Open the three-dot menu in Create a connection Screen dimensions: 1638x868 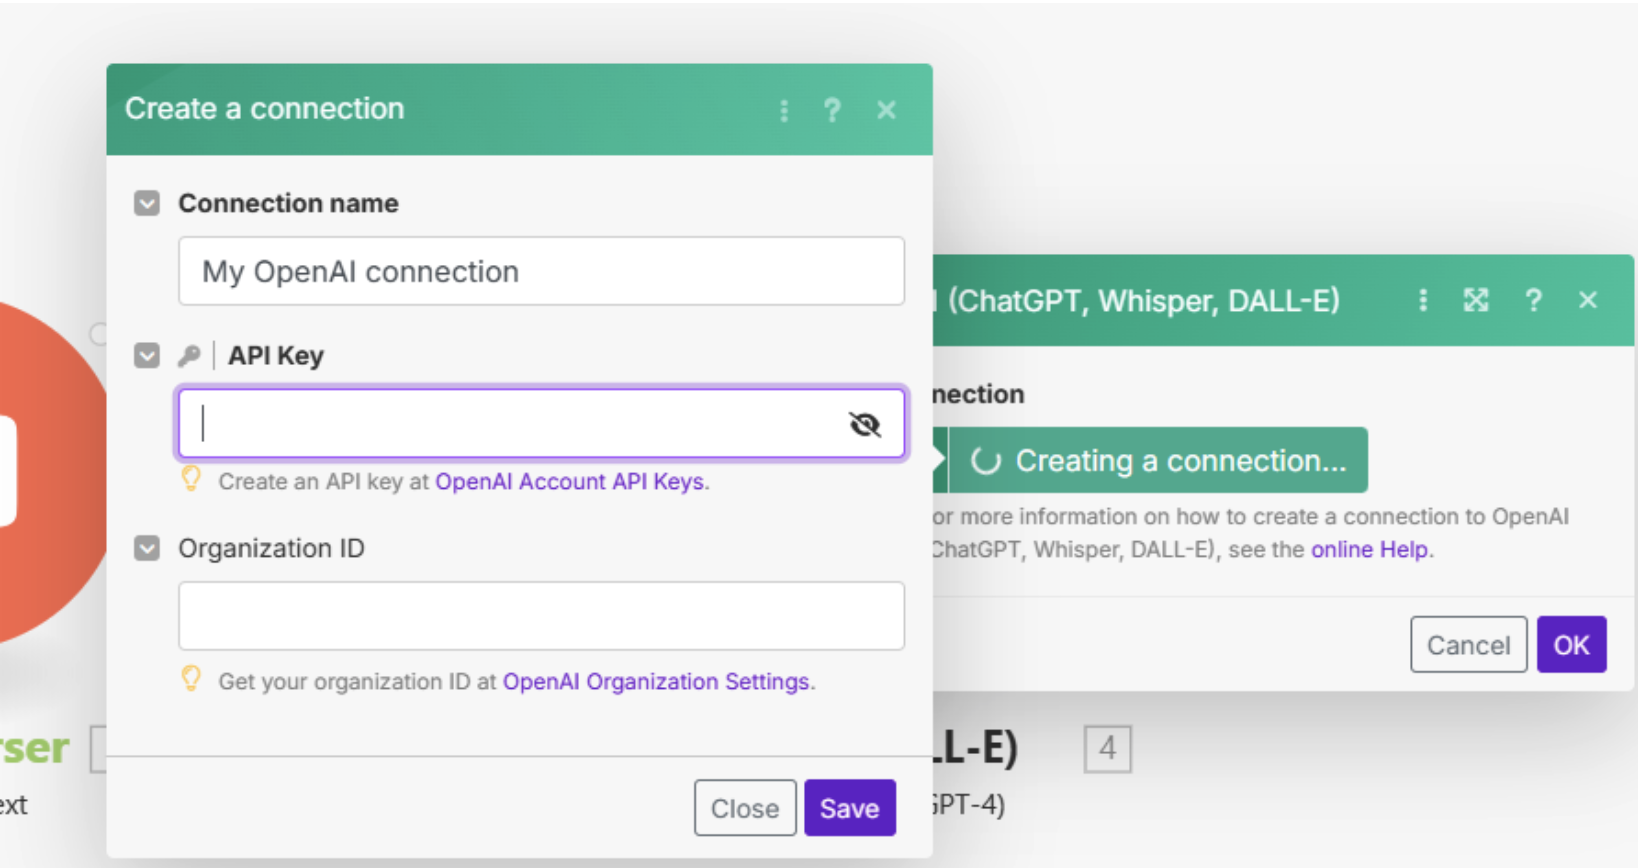point(784,110)
